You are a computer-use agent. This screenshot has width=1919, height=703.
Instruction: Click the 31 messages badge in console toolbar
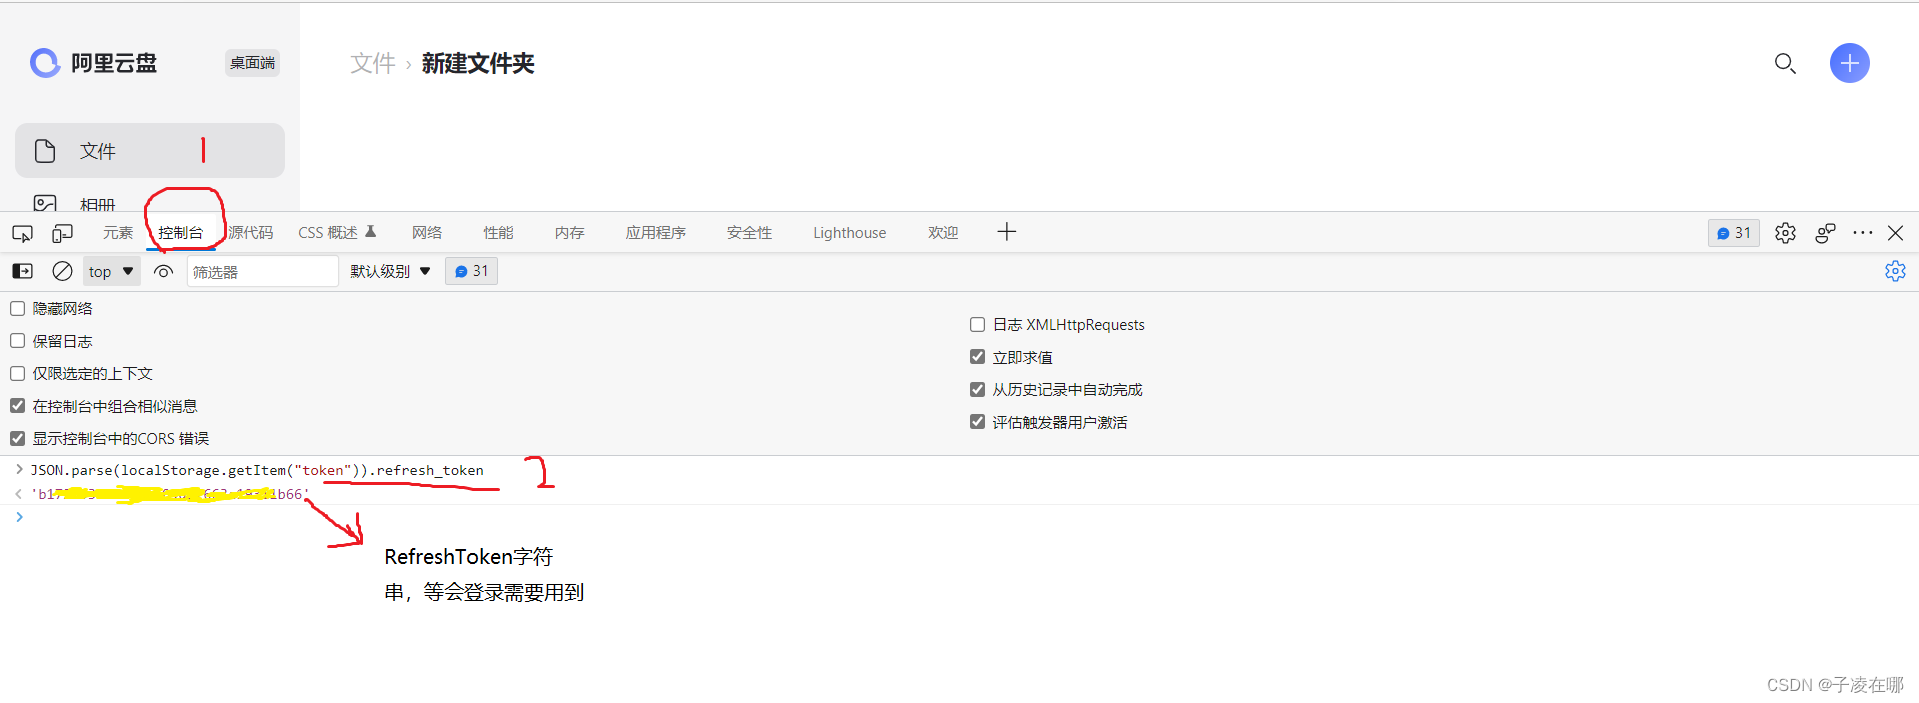pos(471,271)
